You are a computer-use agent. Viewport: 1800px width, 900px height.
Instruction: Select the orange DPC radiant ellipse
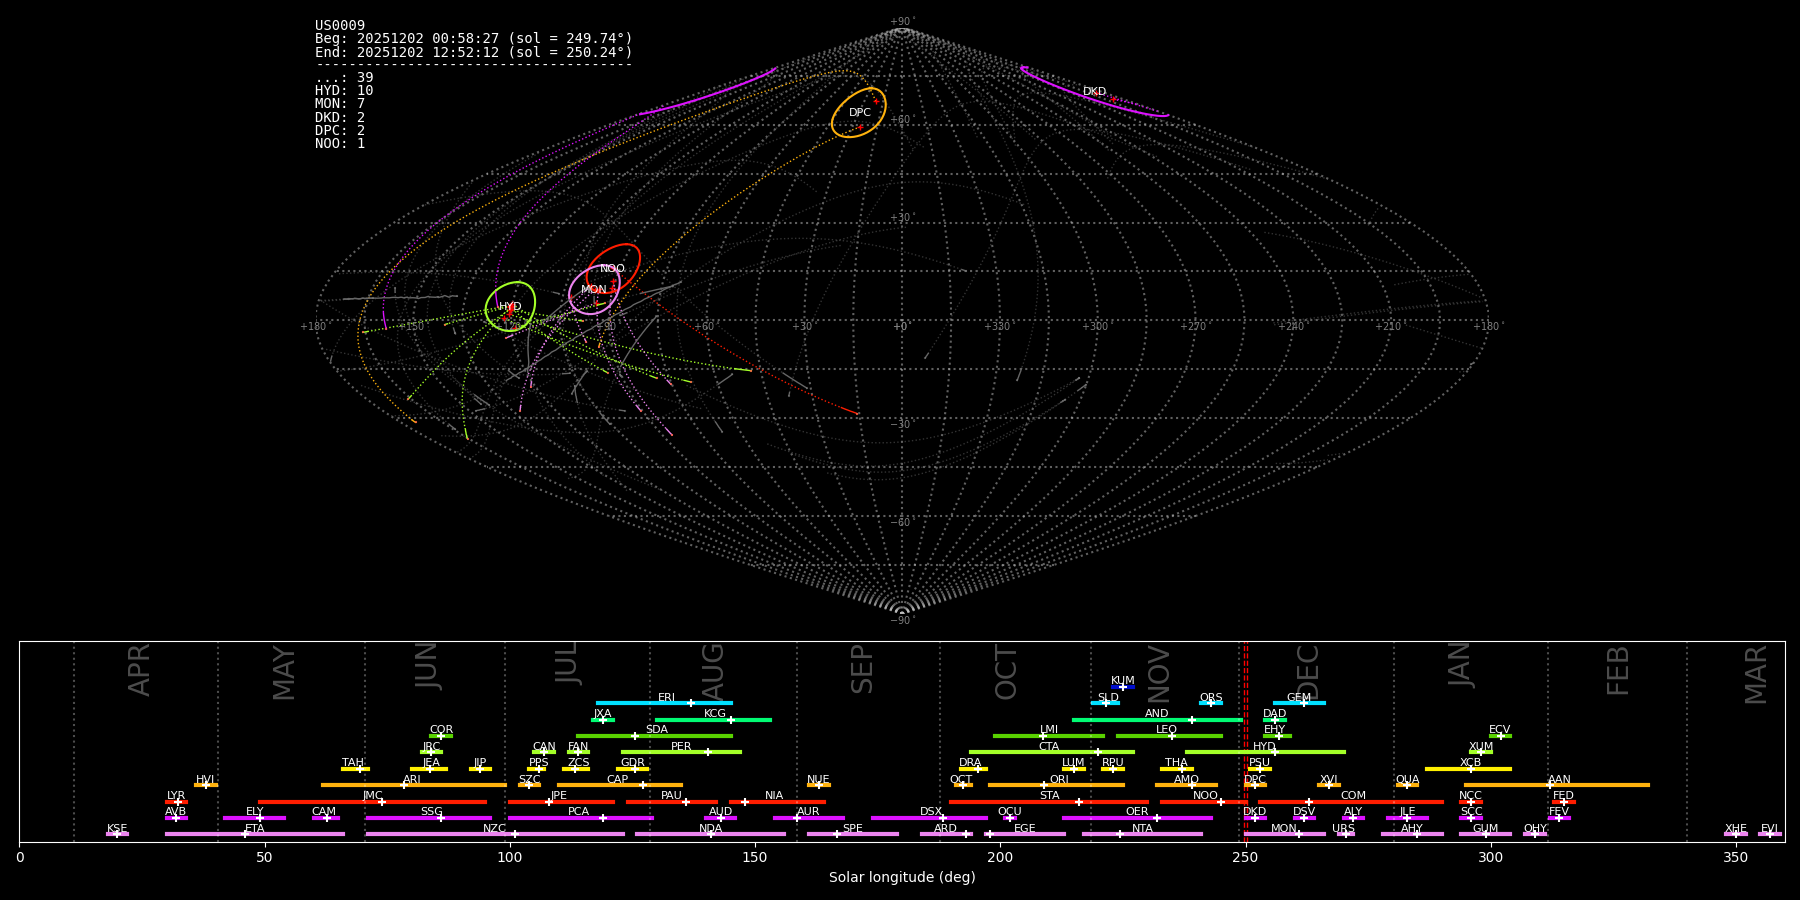tap(859, 113)
